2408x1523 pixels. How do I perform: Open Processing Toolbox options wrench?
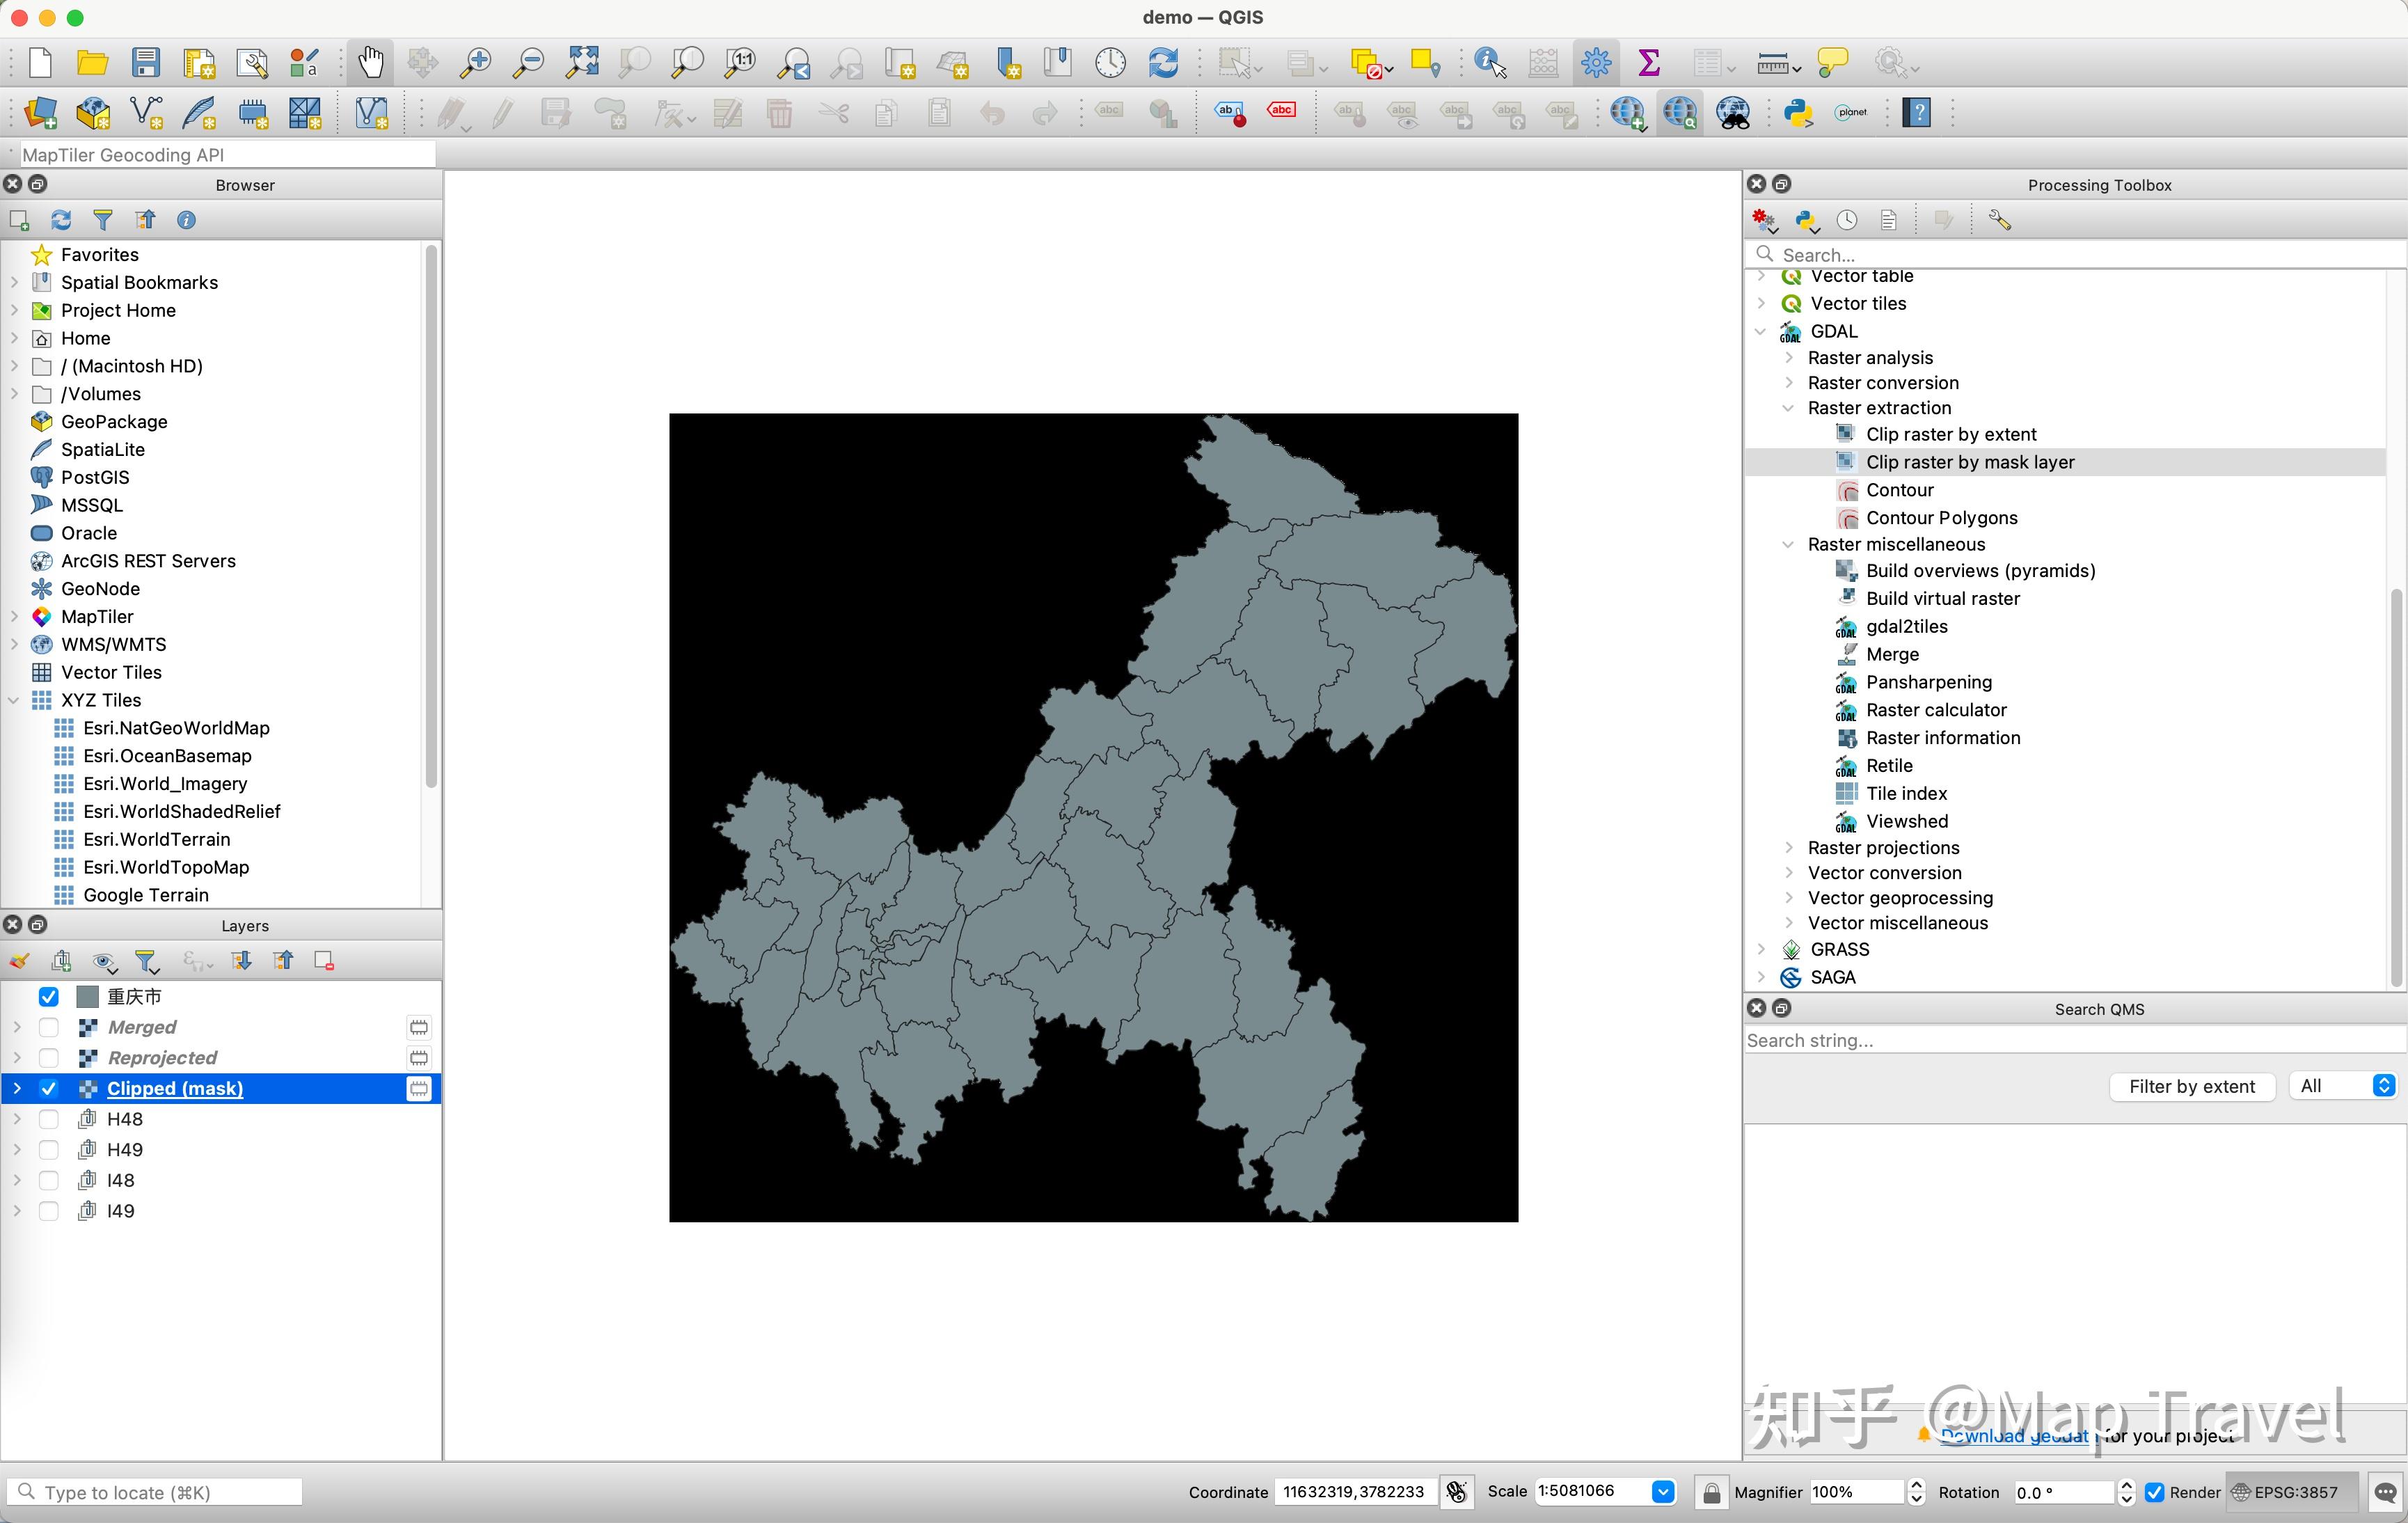pos(1998,219)
